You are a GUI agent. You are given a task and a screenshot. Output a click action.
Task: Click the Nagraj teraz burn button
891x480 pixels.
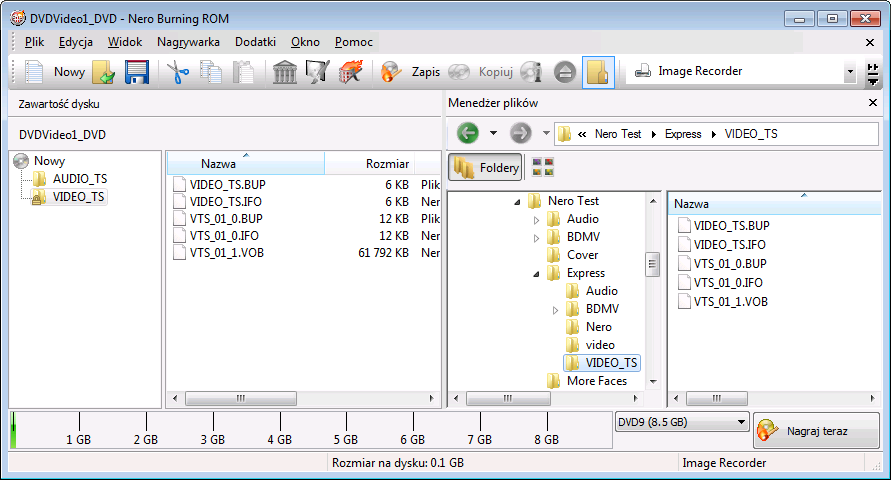pos(817,431)
